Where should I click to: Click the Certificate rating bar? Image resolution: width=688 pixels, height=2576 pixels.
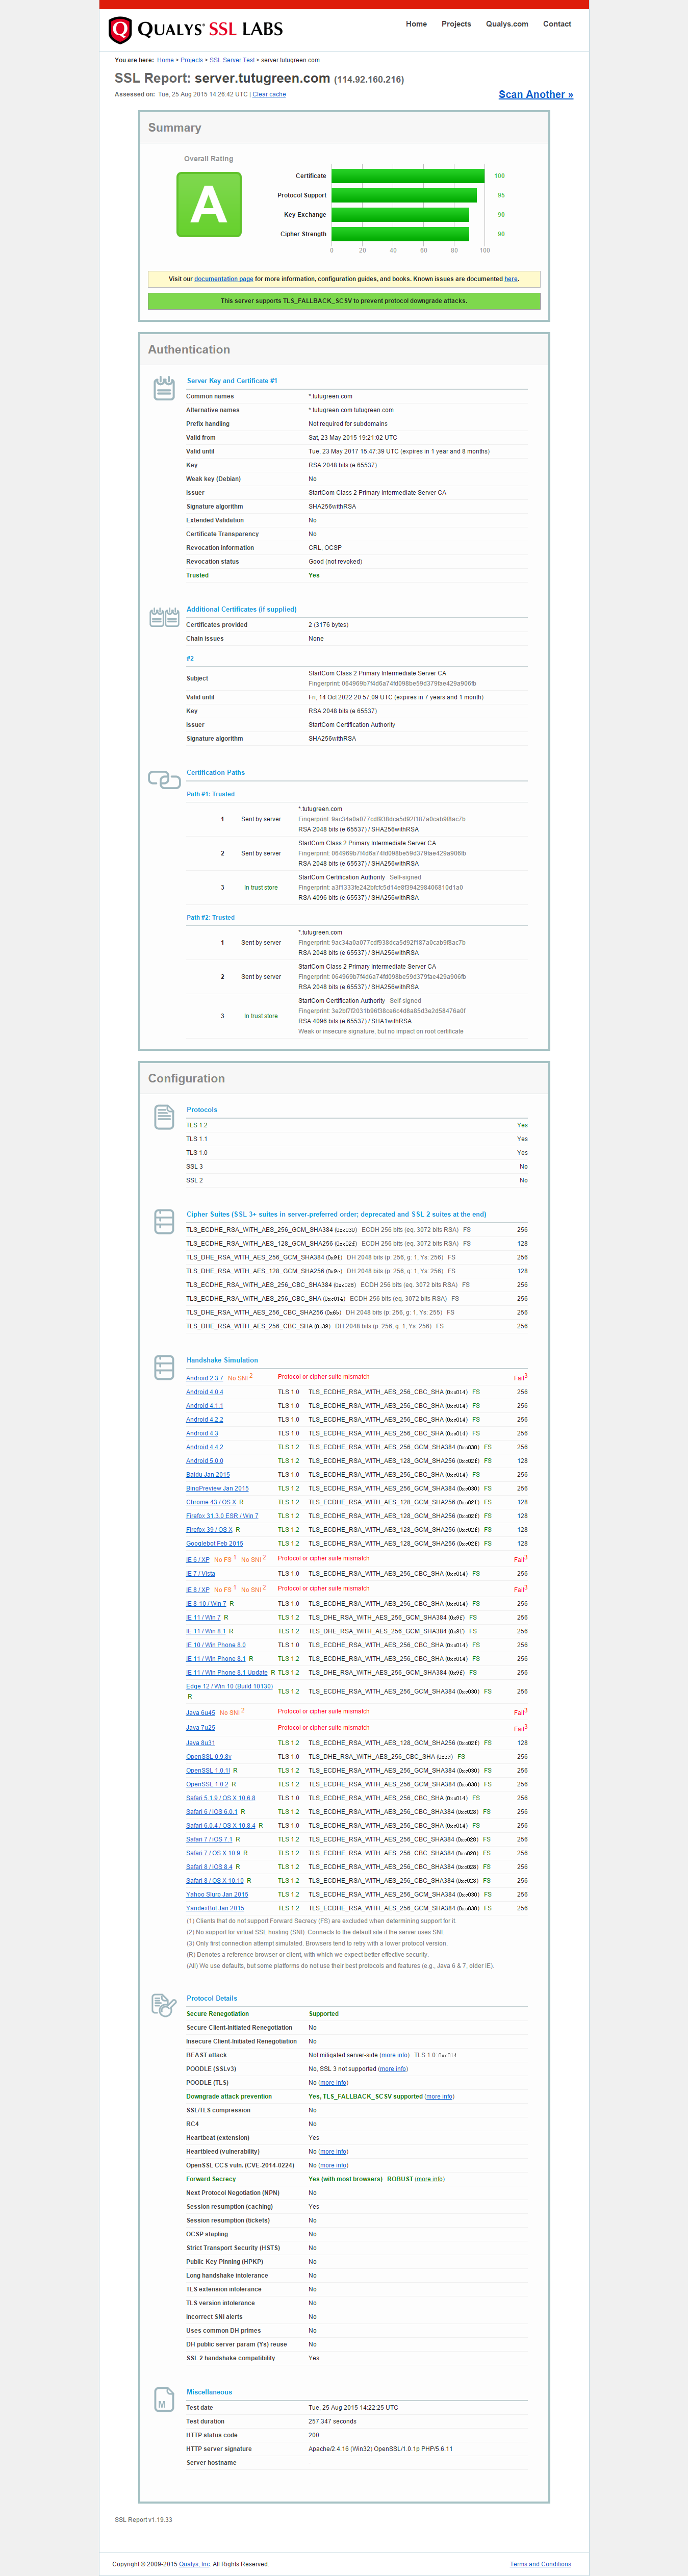tap(408, 176)
